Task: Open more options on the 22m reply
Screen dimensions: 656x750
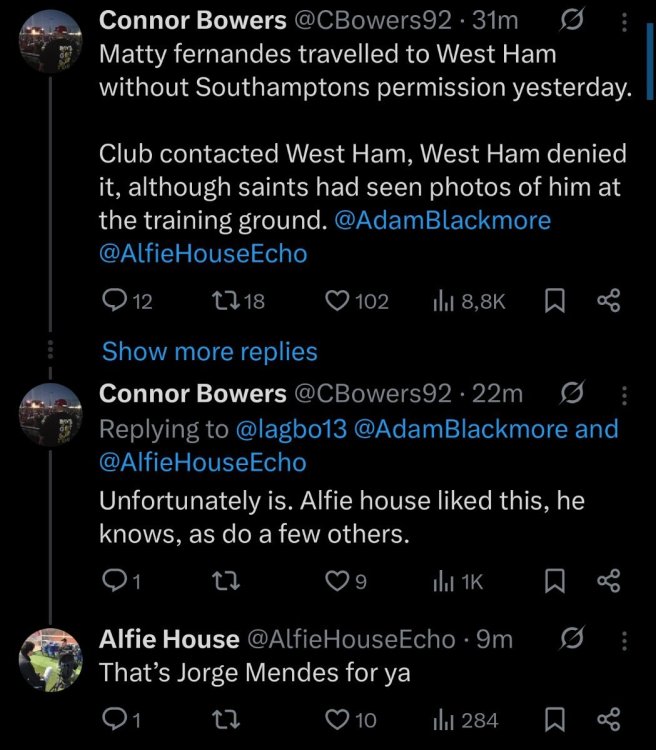Action: pos(625,395)
